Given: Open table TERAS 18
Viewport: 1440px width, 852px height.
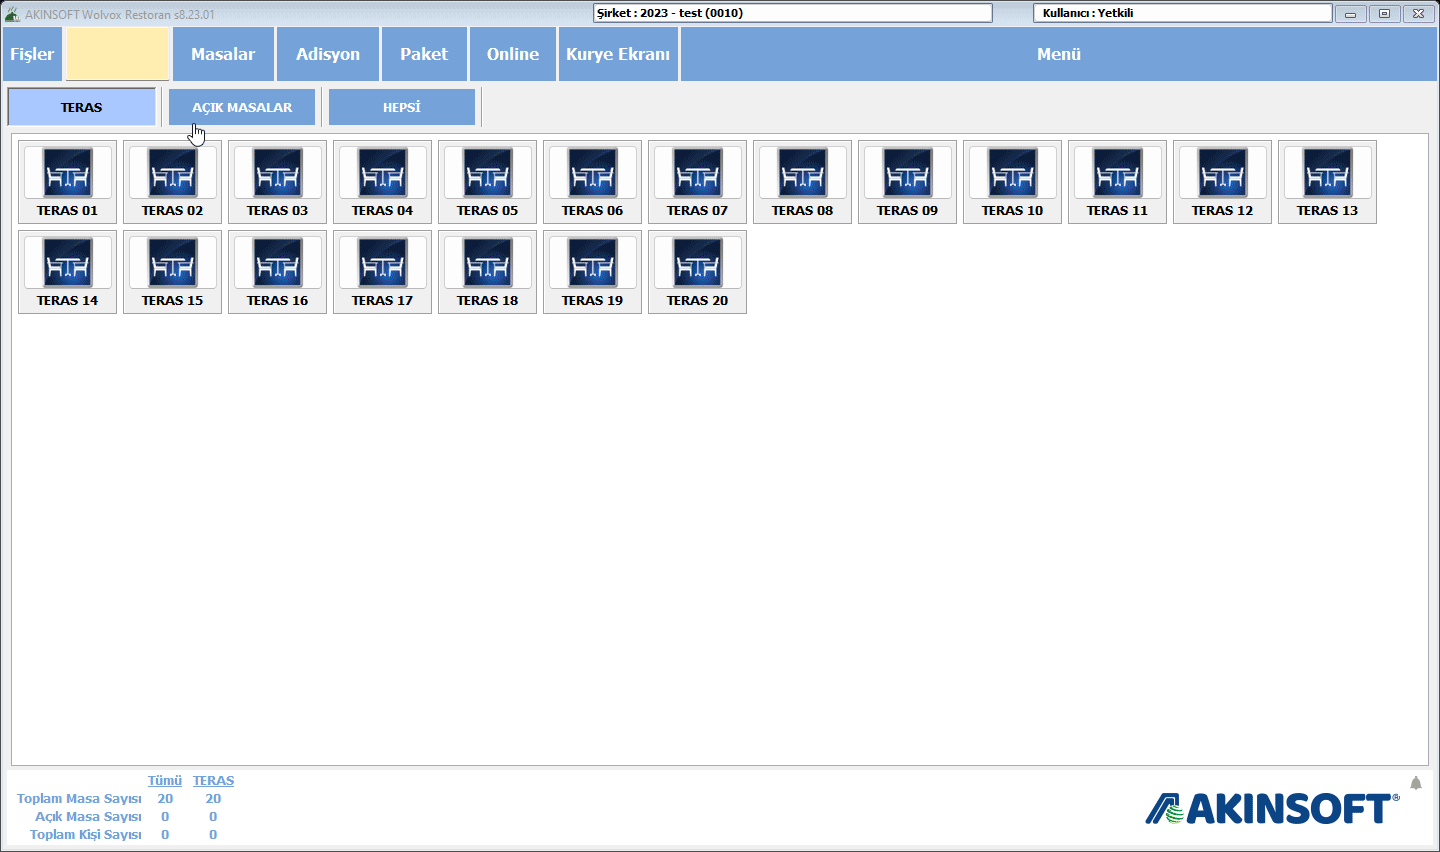Looking at the screenshot, I should tap(487, 272).
